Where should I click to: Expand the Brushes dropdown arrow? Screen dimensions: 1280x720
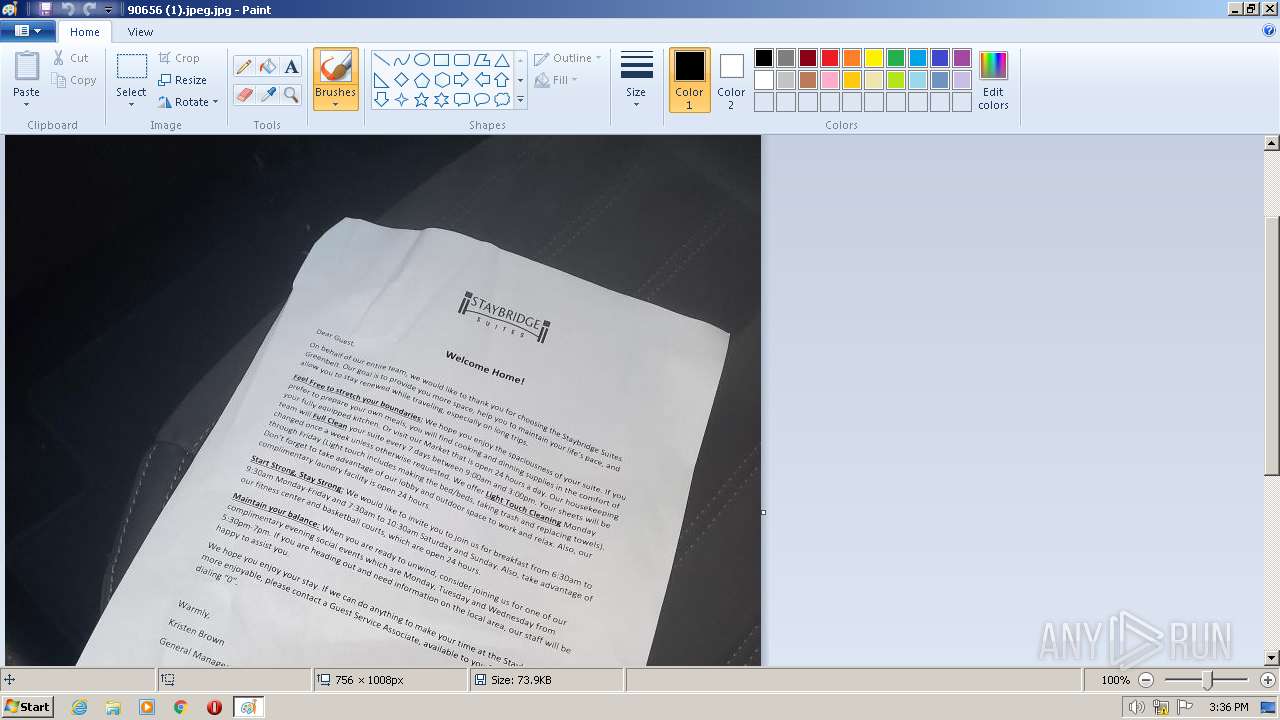pos(335,104)
